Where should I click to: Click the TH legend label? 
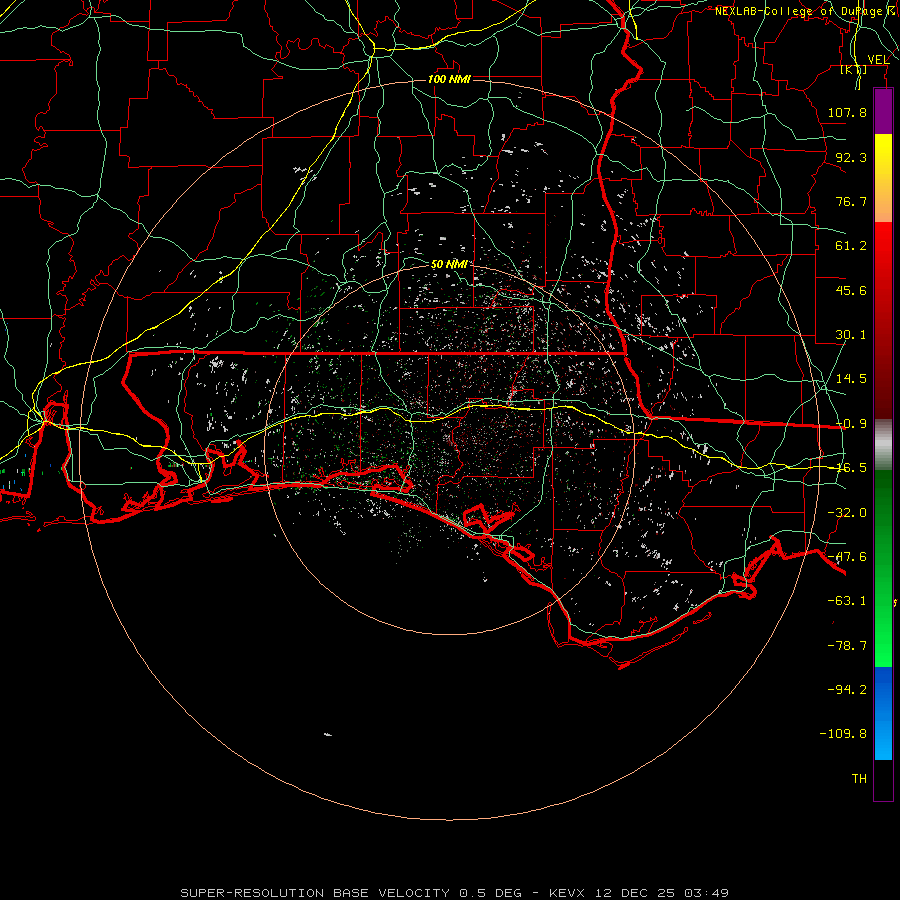tap(859, 778)
